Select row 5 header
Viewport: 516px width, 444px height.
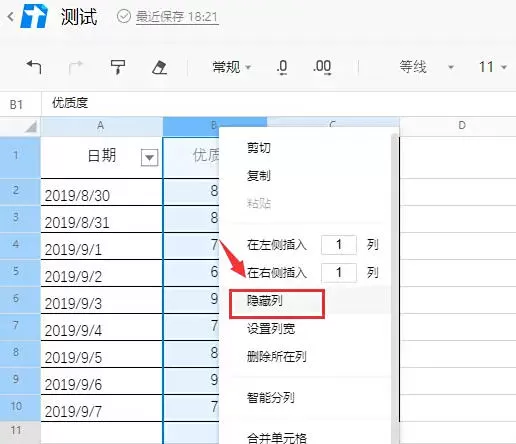(20, 273)
